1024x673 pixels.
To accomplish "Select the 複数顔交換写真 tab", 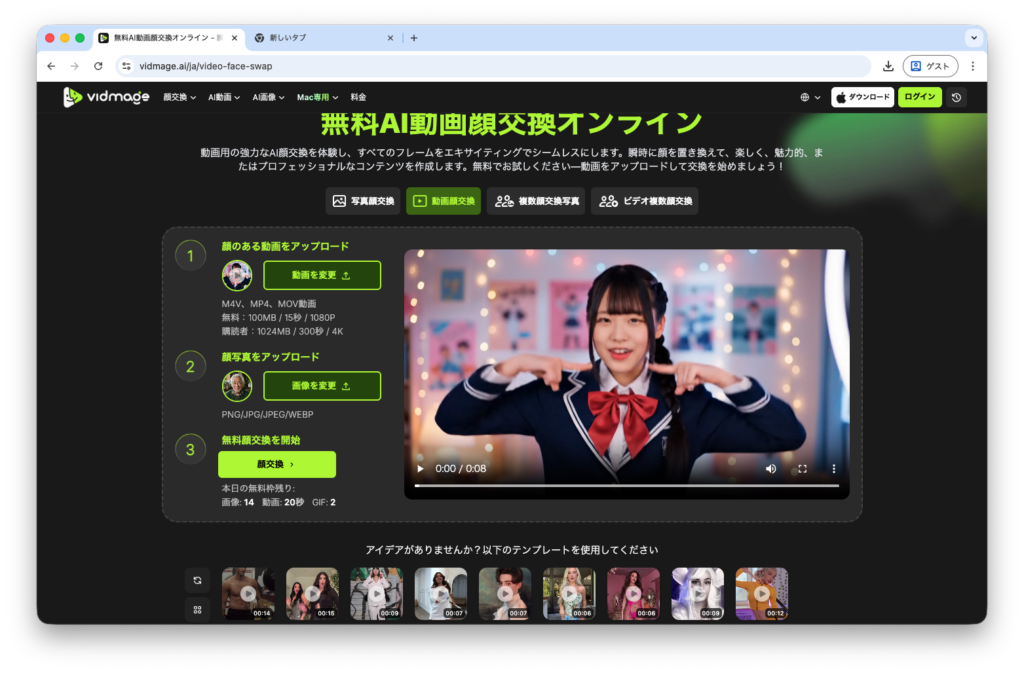I will [x=536, y=201].
